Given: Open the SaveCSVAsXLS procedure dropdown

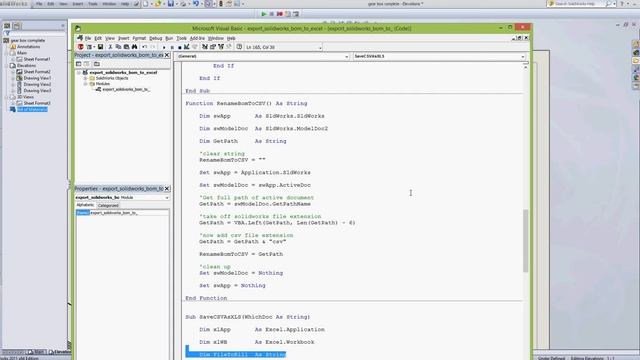Looking at the screenshot, I should pos(522,56).
